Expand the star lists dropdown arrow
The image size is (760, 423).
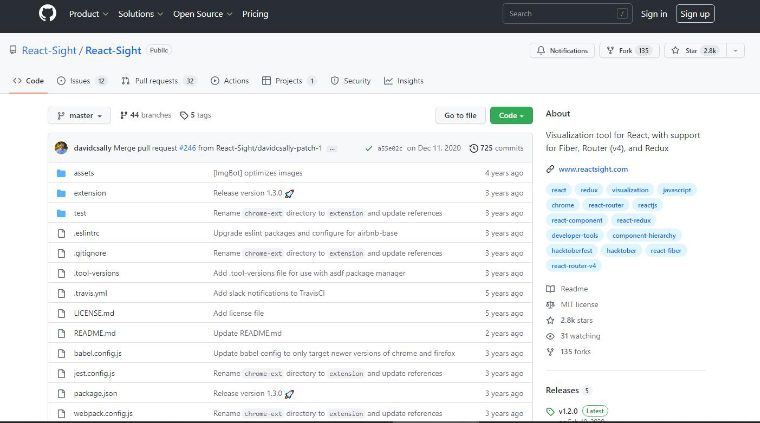click(x=735, y=50)
